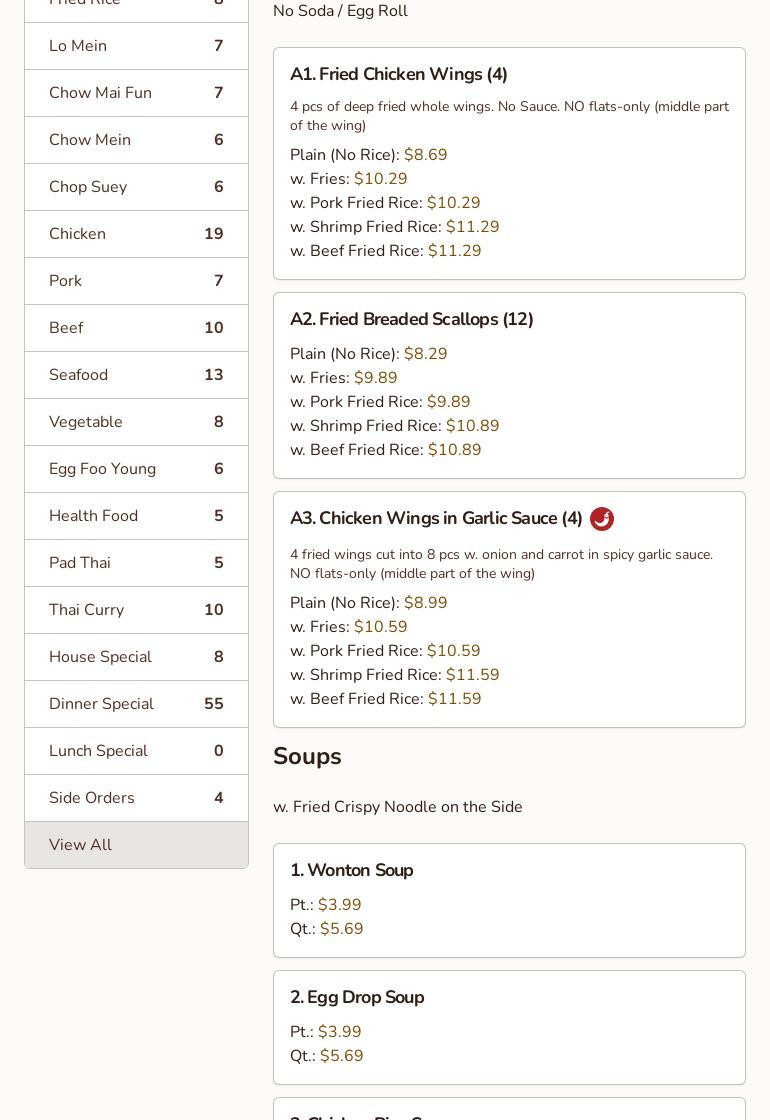
Task: Open the Egg Foo Young category
Action: pyautogui.click(x=136, y=469)
